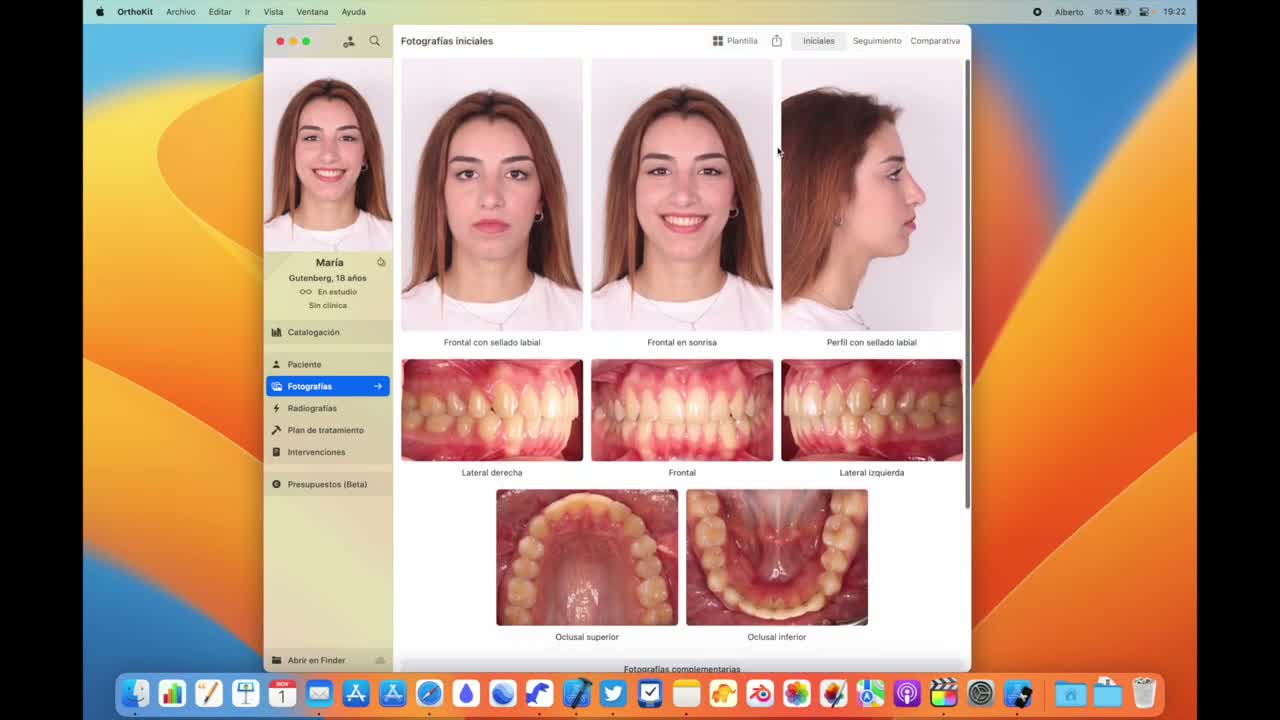Open the Ayuda menu
Viewport: 1280px width, 720px height.
tap(353, 12)
